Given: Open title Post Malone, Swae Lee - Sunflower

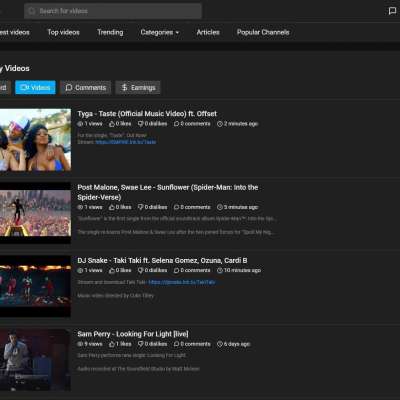Looking at the screenshot, I should pyautogui.click(x=168, y=192).
